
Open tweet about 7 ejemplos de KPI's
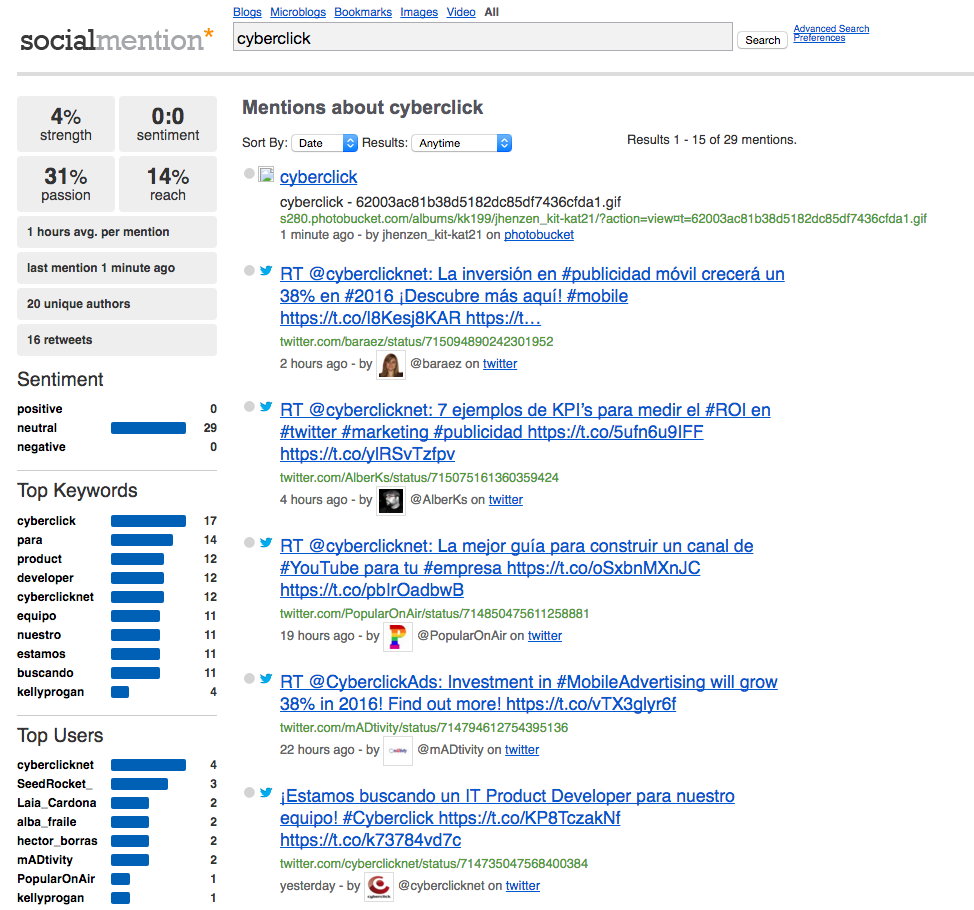click(x=525, y=432)
